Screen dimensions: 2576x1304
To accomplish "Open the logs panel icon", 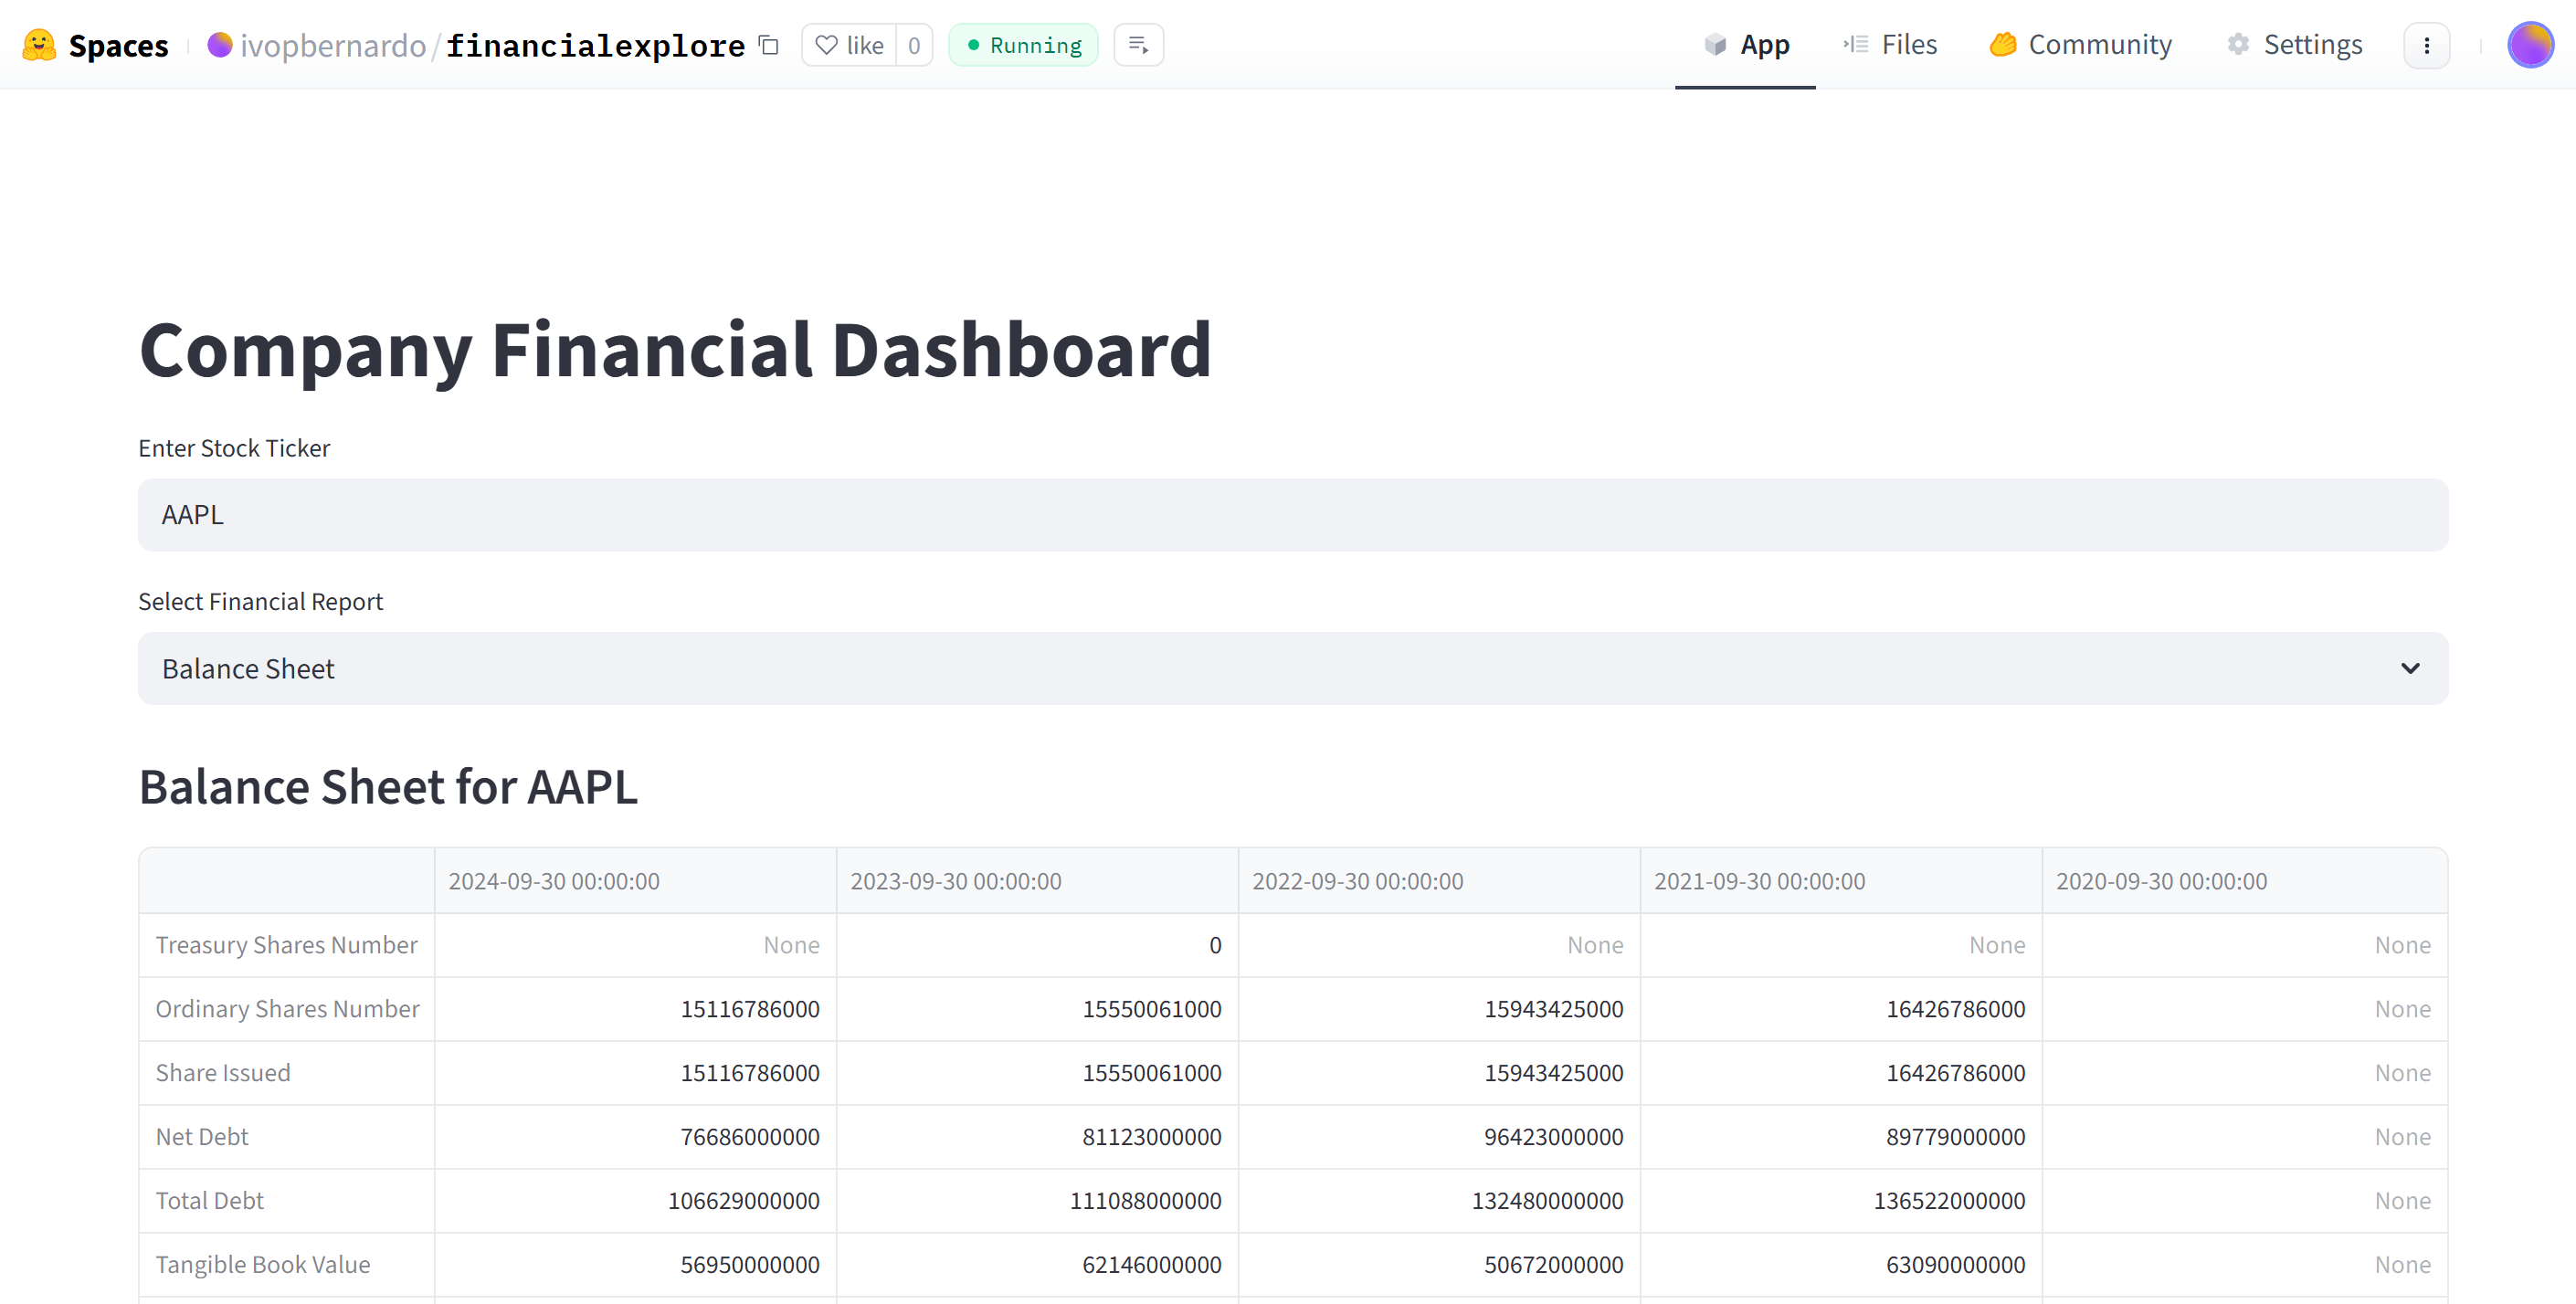I will (x=1138, y=45).
